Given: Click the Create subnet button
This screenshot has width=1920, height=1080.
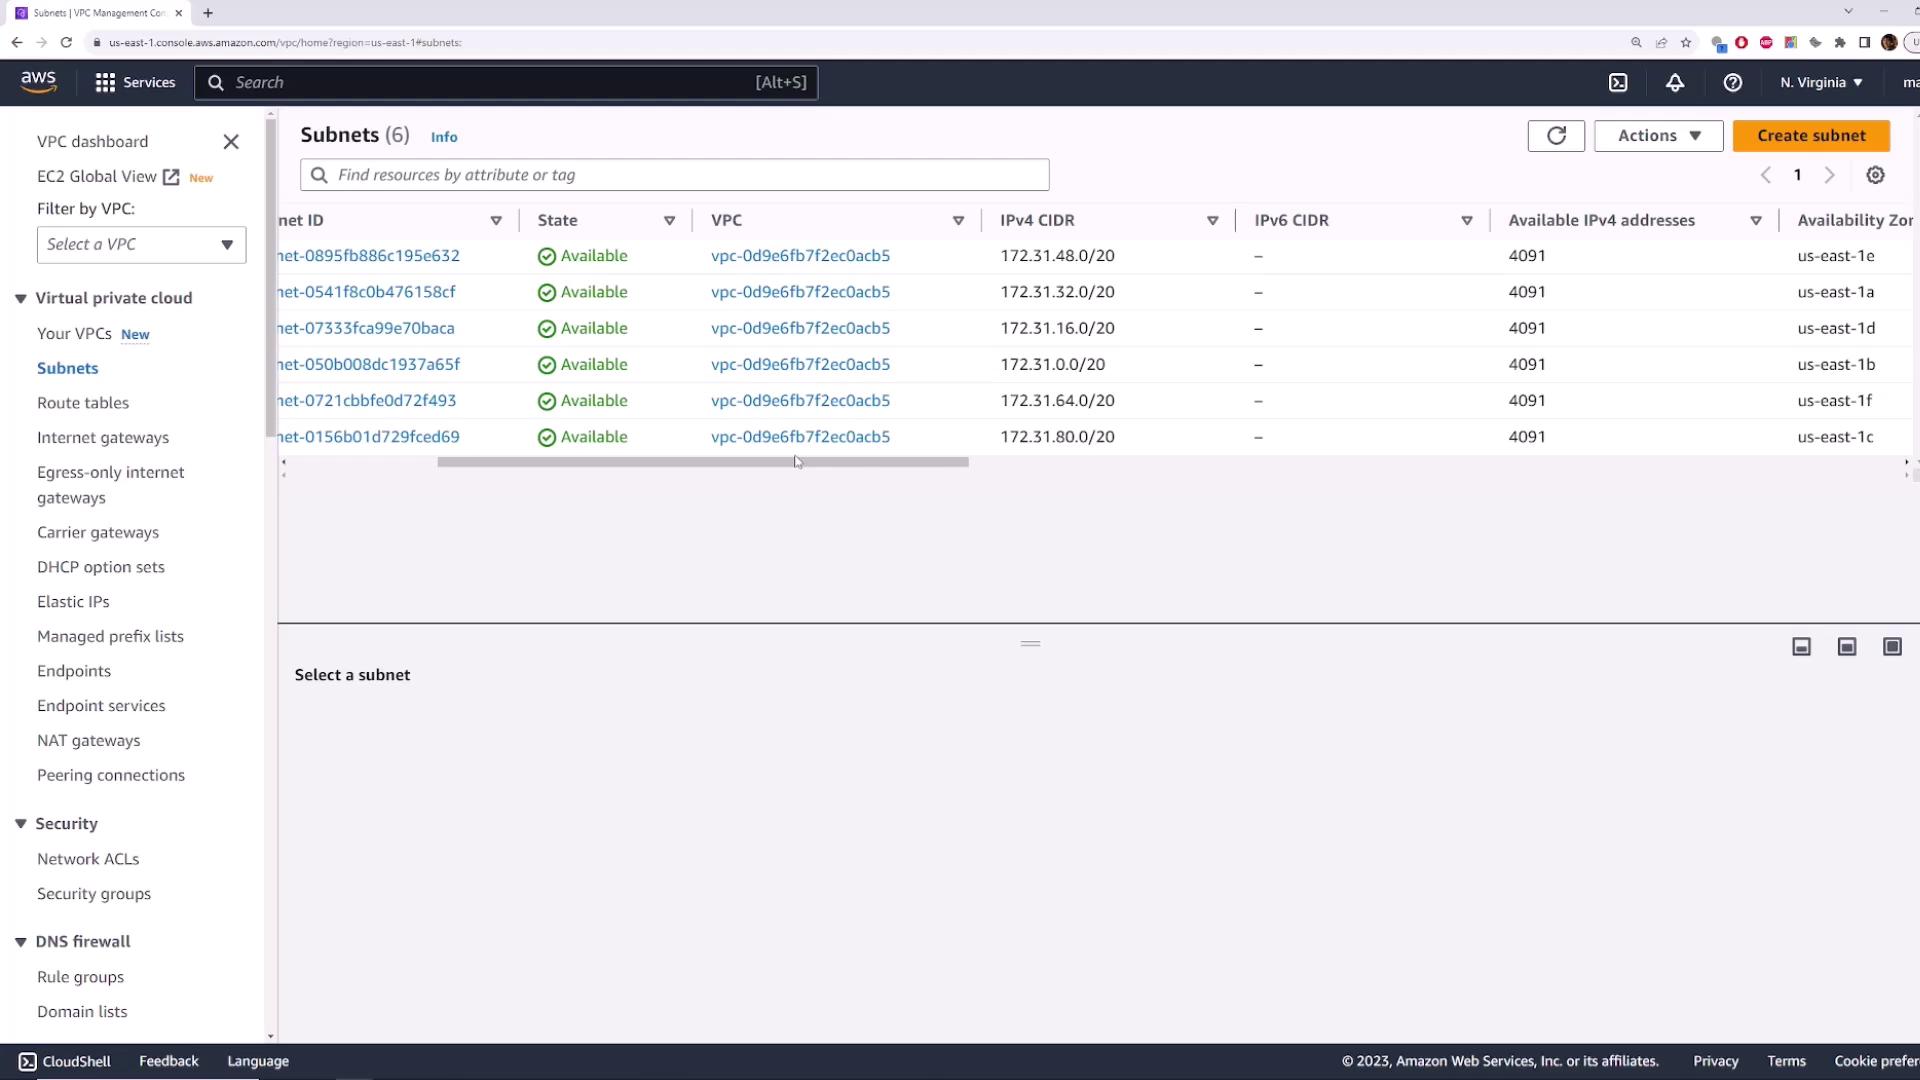Looking at the screenshot, I should 1810,136.
